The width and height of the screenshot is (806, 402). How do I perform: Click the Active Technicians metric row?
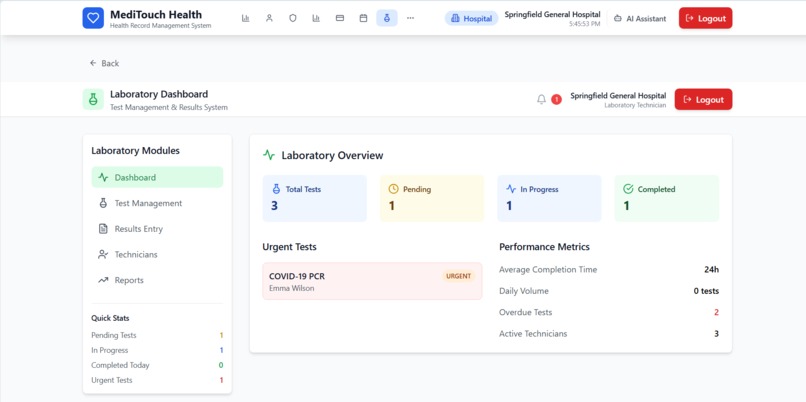[609, 334]
